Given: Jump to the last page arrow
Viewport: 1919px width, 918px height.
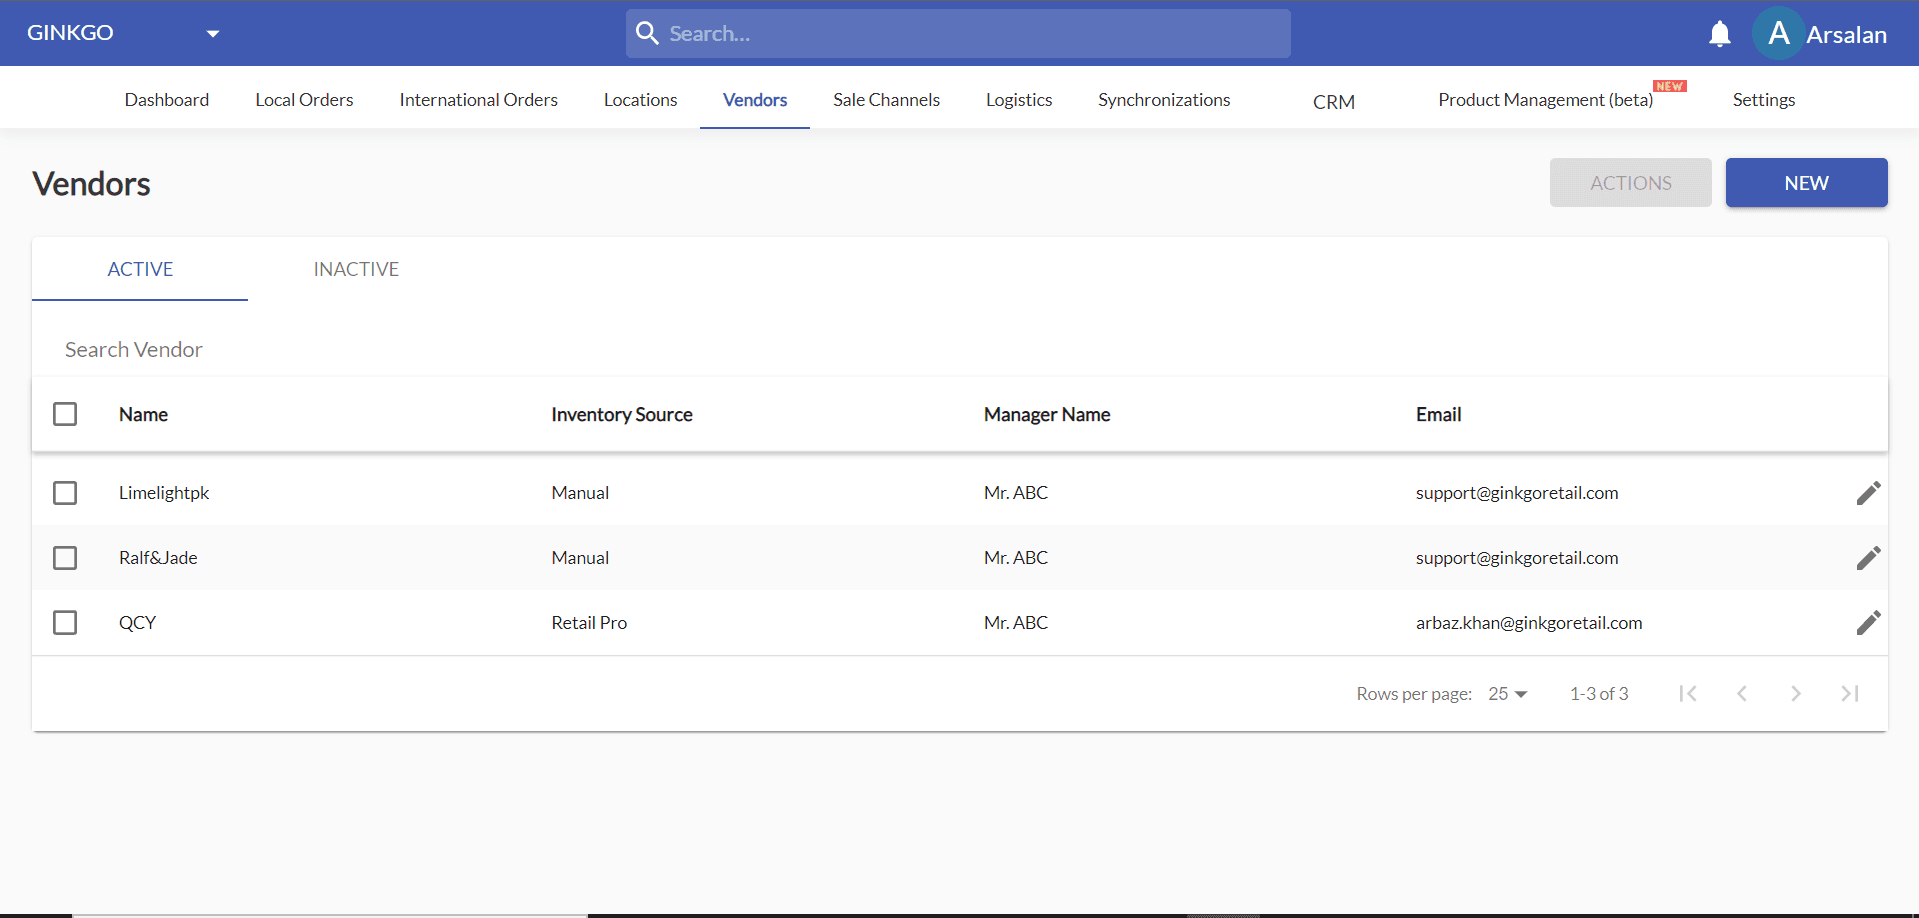Looking at the screenshot, I should (x=1849, y=694).
